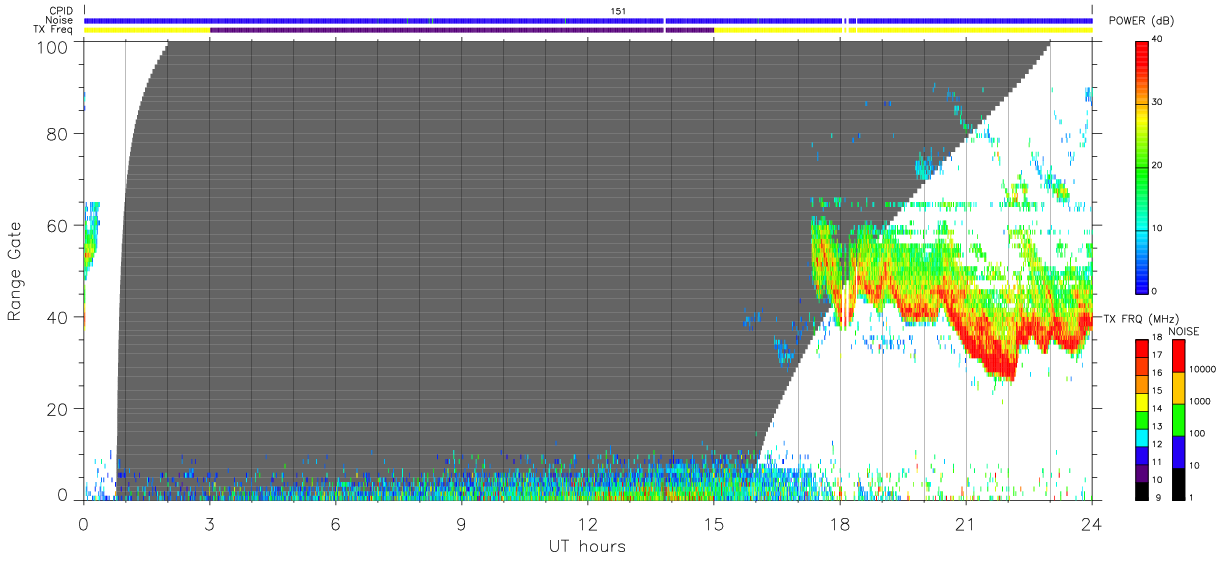Click the NOISE legend title
Screen dimensions: 1228x567
[1184, 331]
